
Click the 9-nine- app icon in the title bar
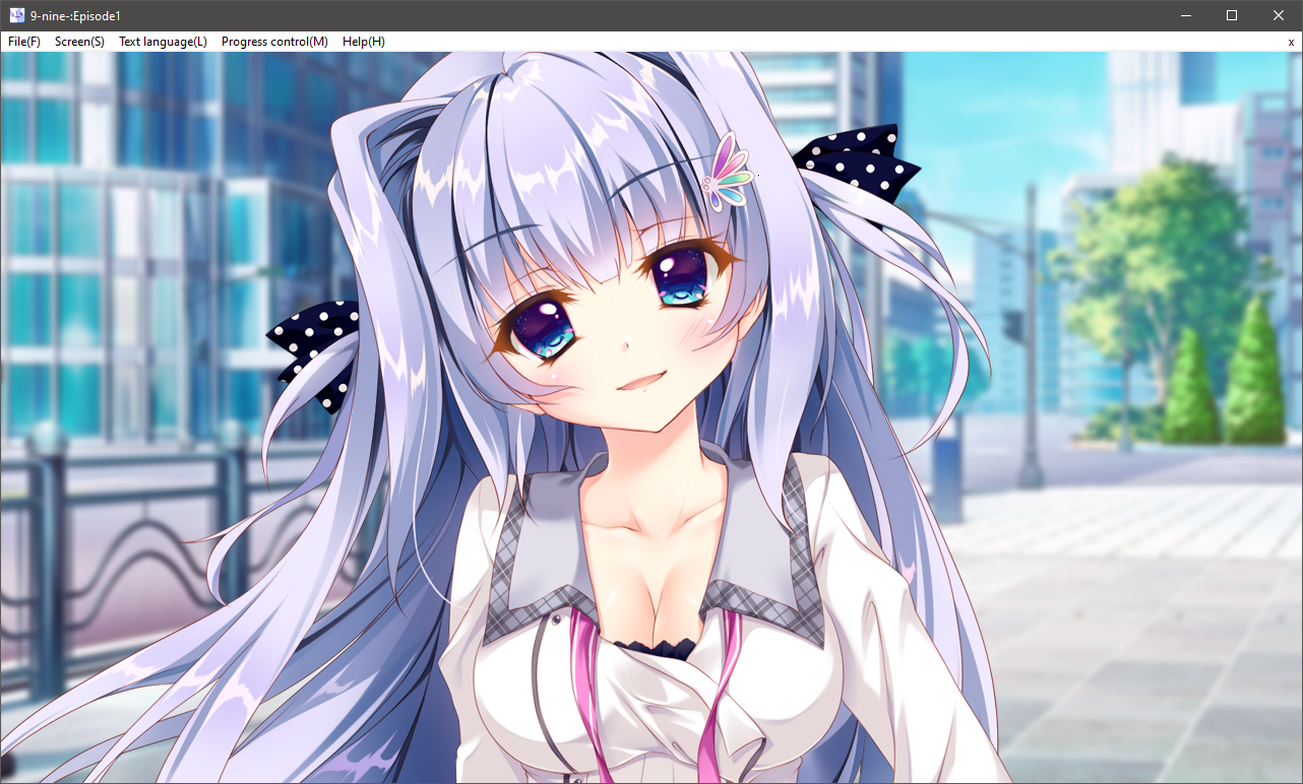17,16
